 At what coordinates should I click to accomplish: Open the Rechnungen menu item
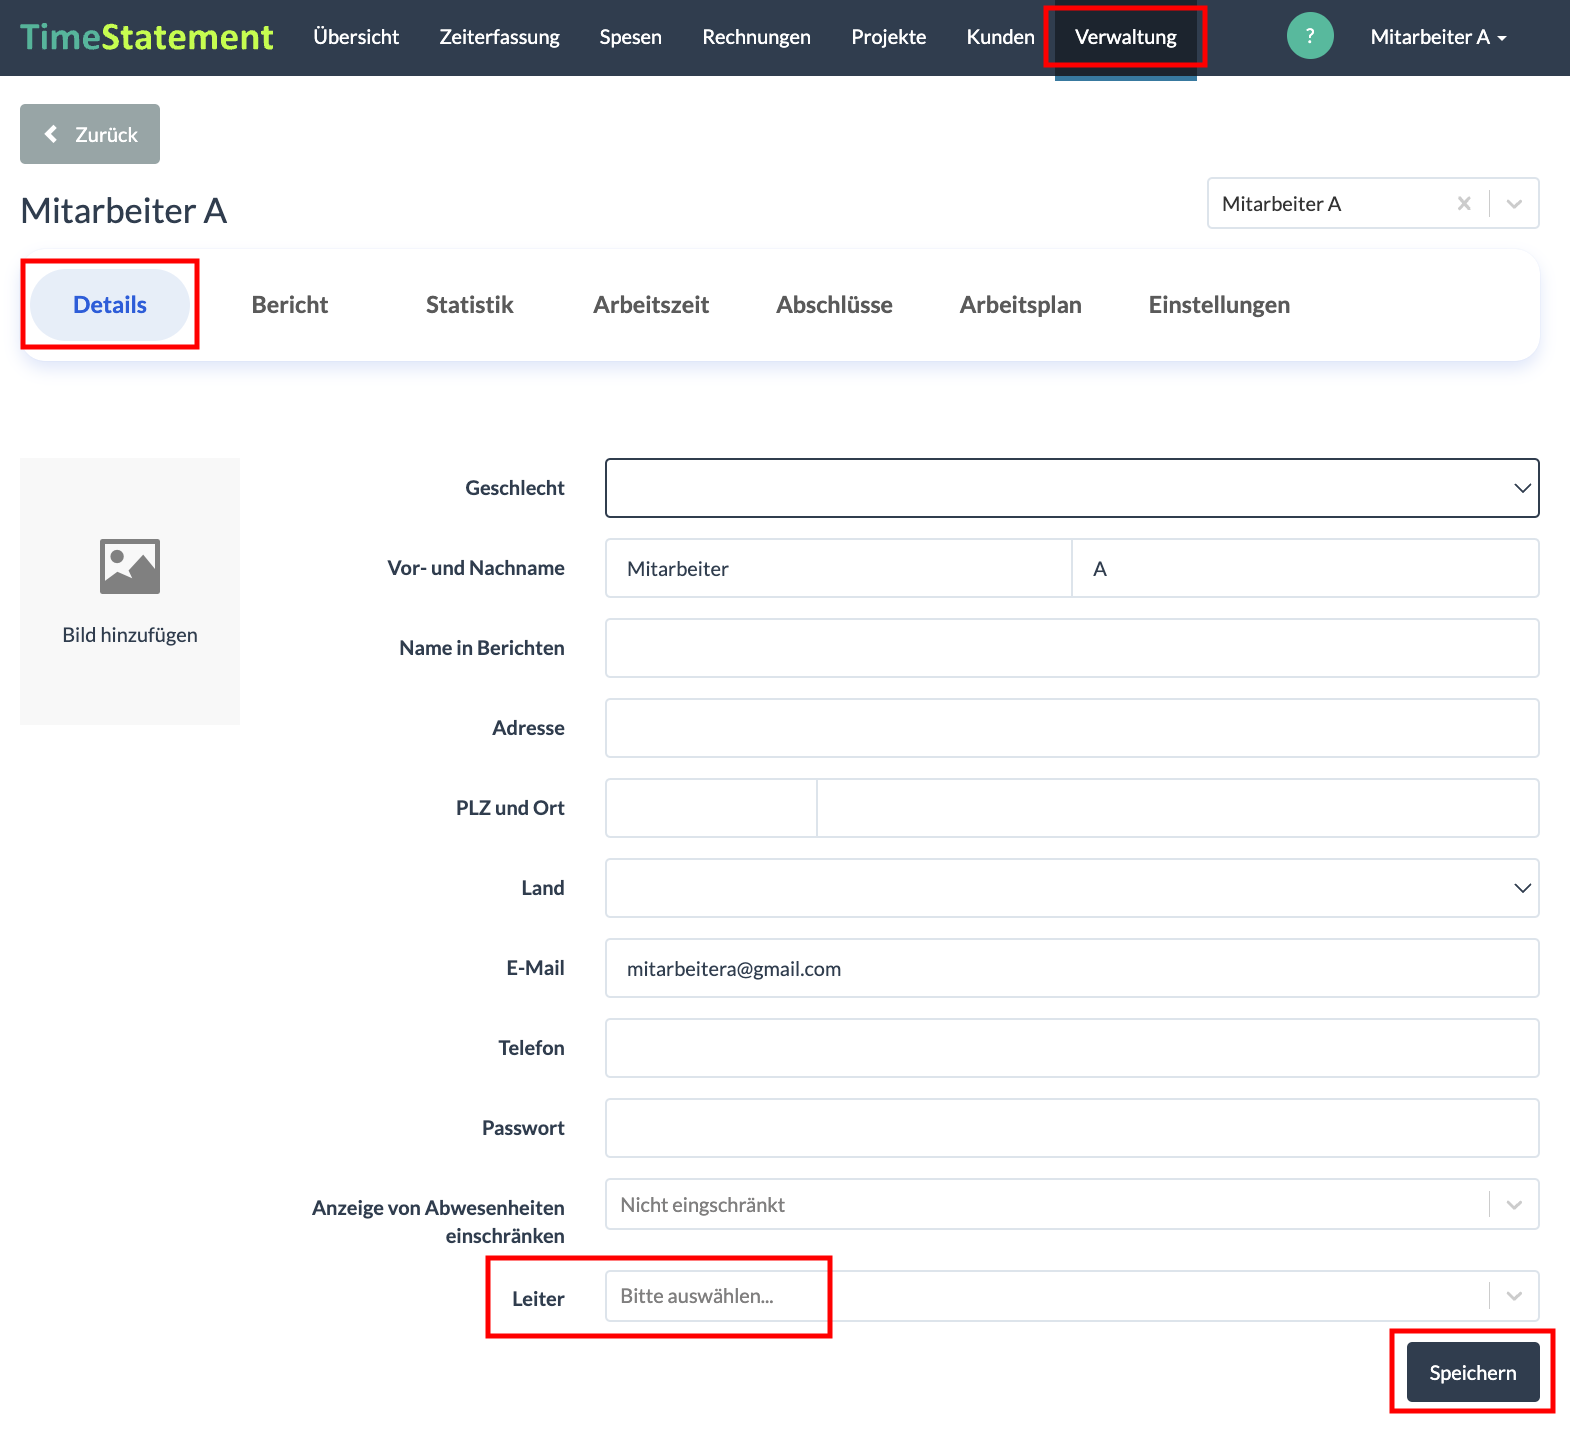coord(756,37)
